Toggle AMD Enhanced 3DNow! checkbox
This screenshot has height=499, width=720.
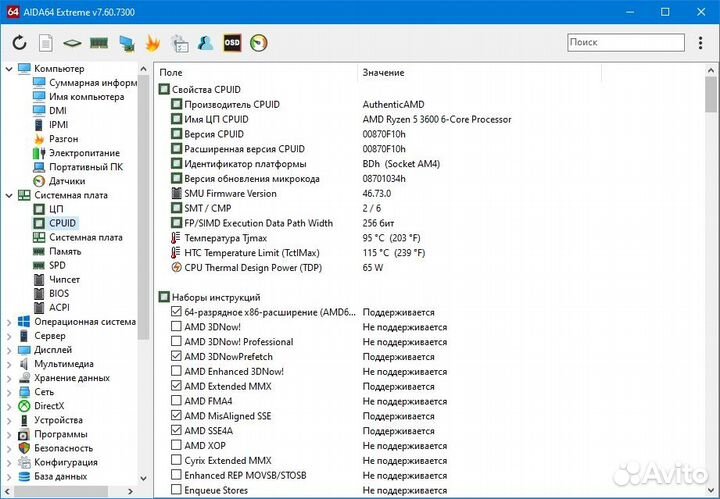coord(176,370)
